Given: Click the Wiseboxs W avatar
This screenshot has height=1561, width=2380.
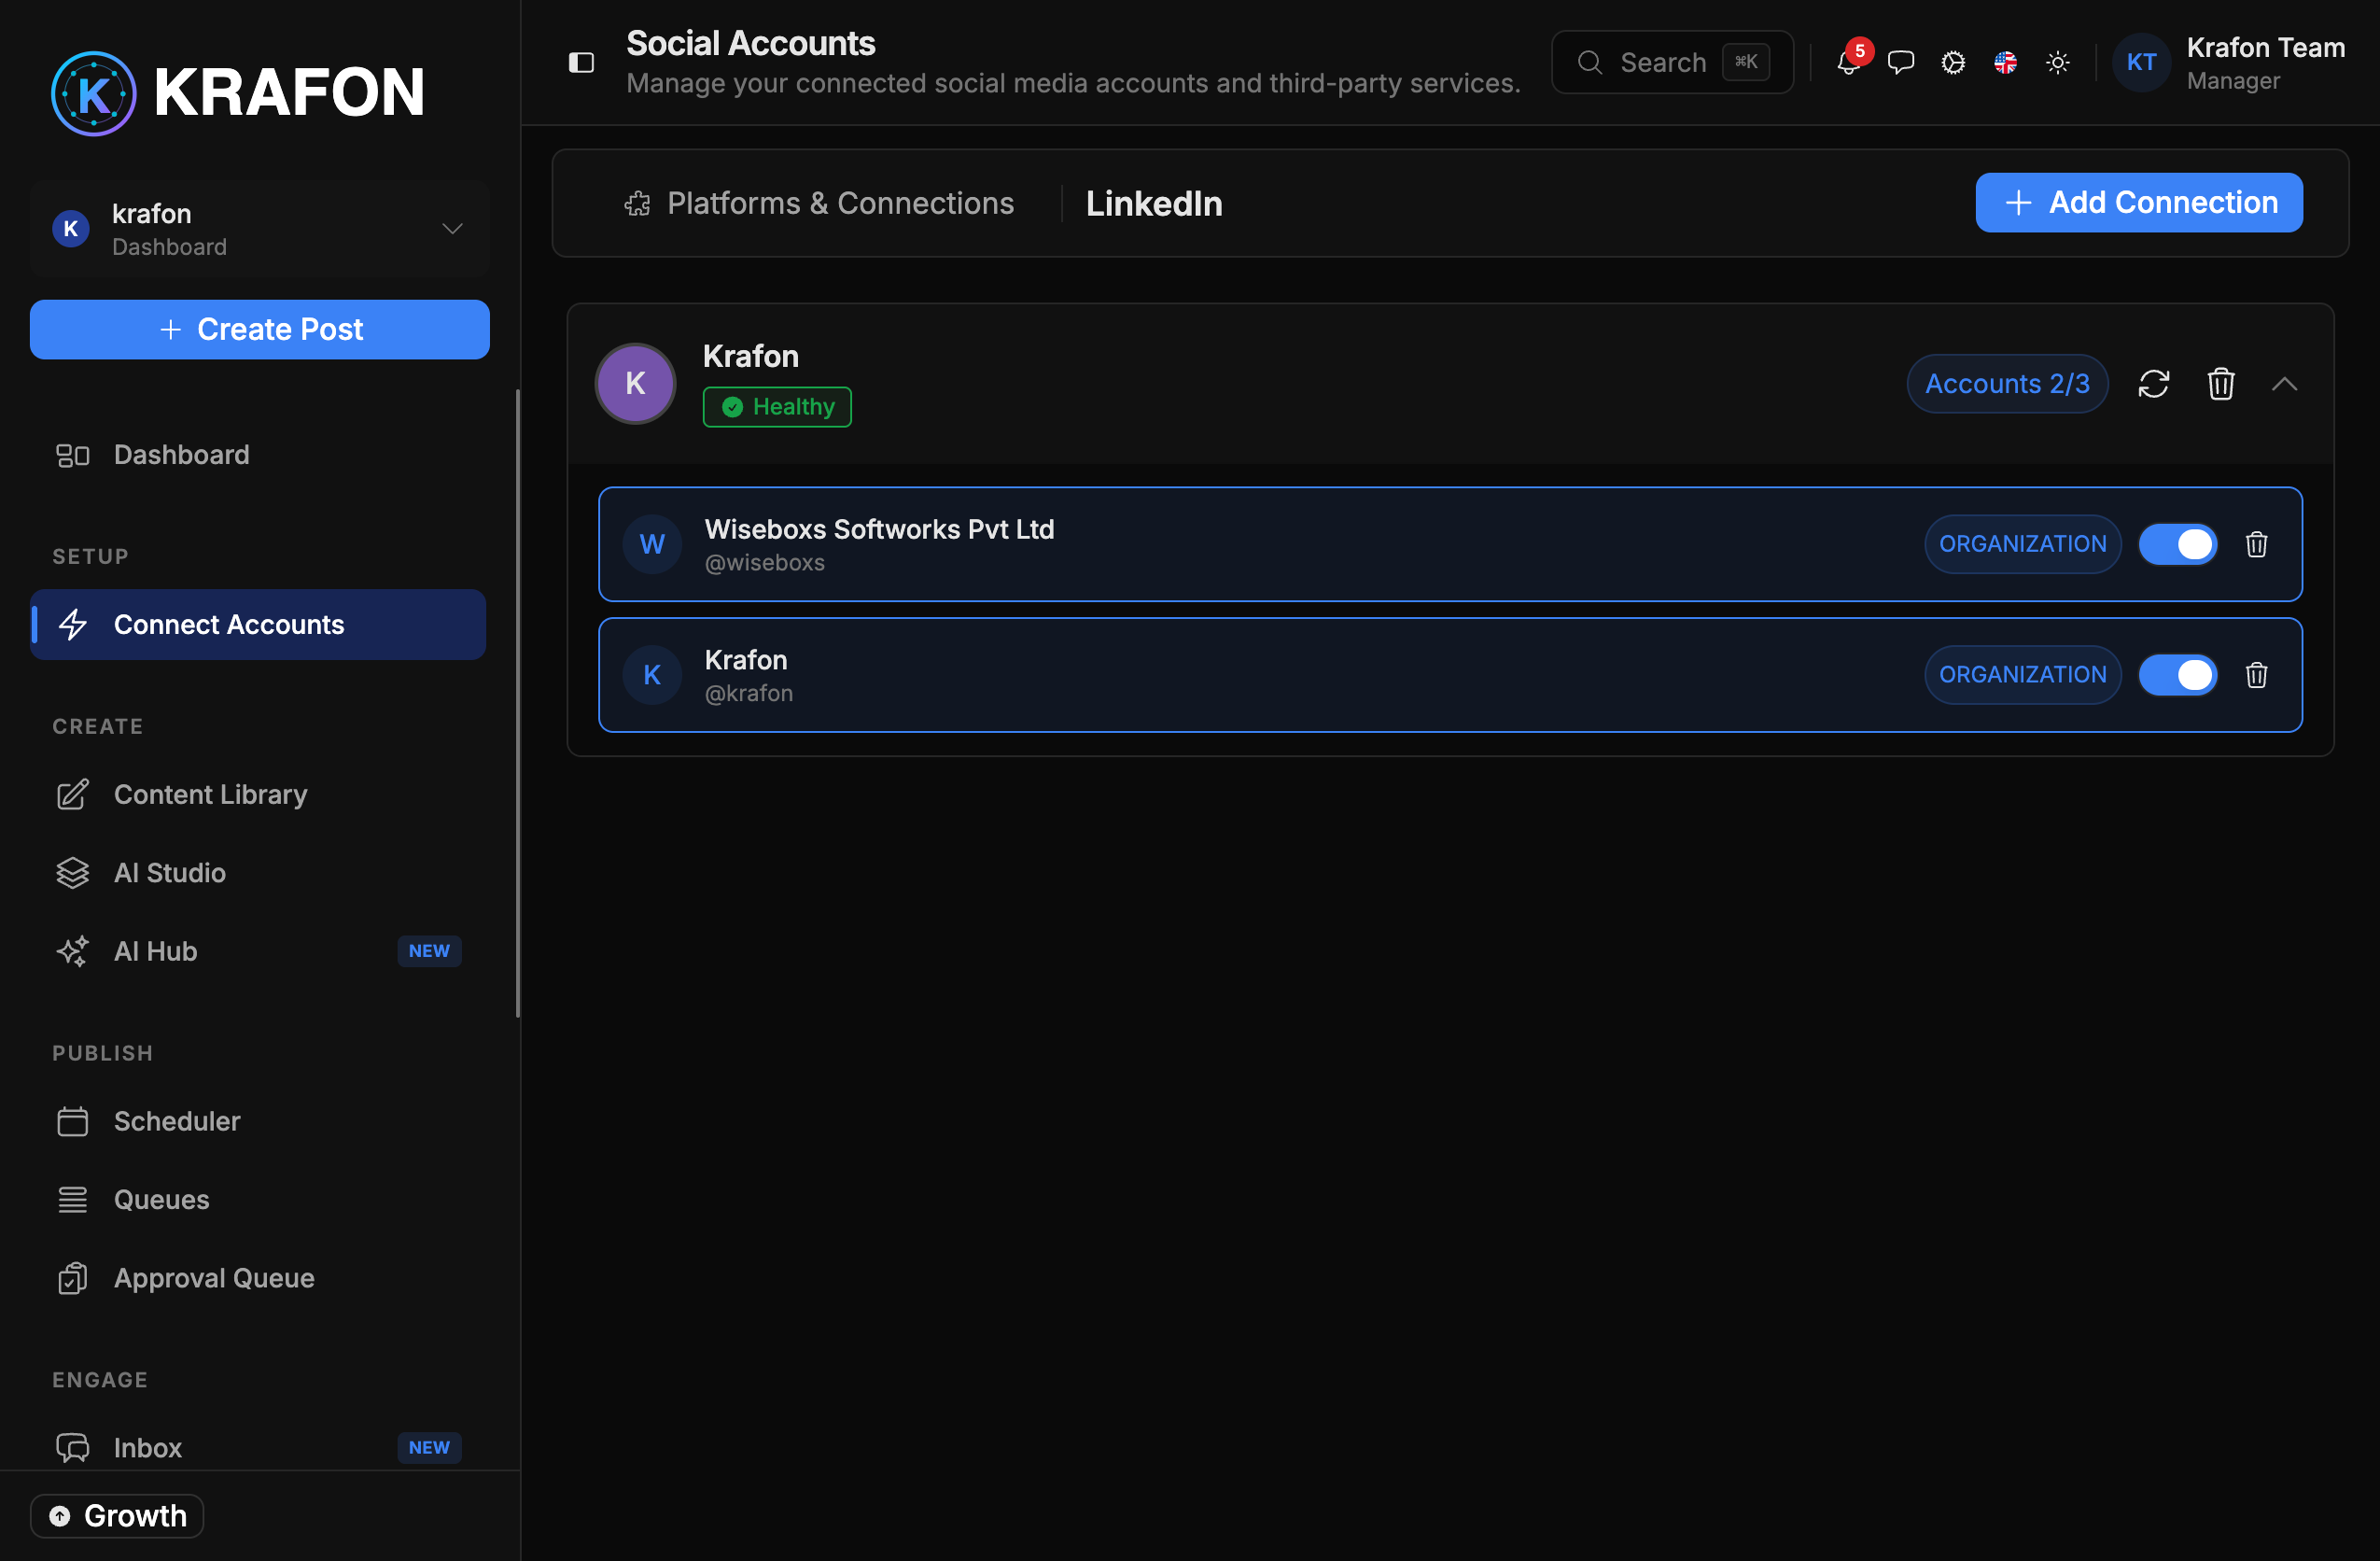Looking at the screenshot, I should [x=652, y=544].
